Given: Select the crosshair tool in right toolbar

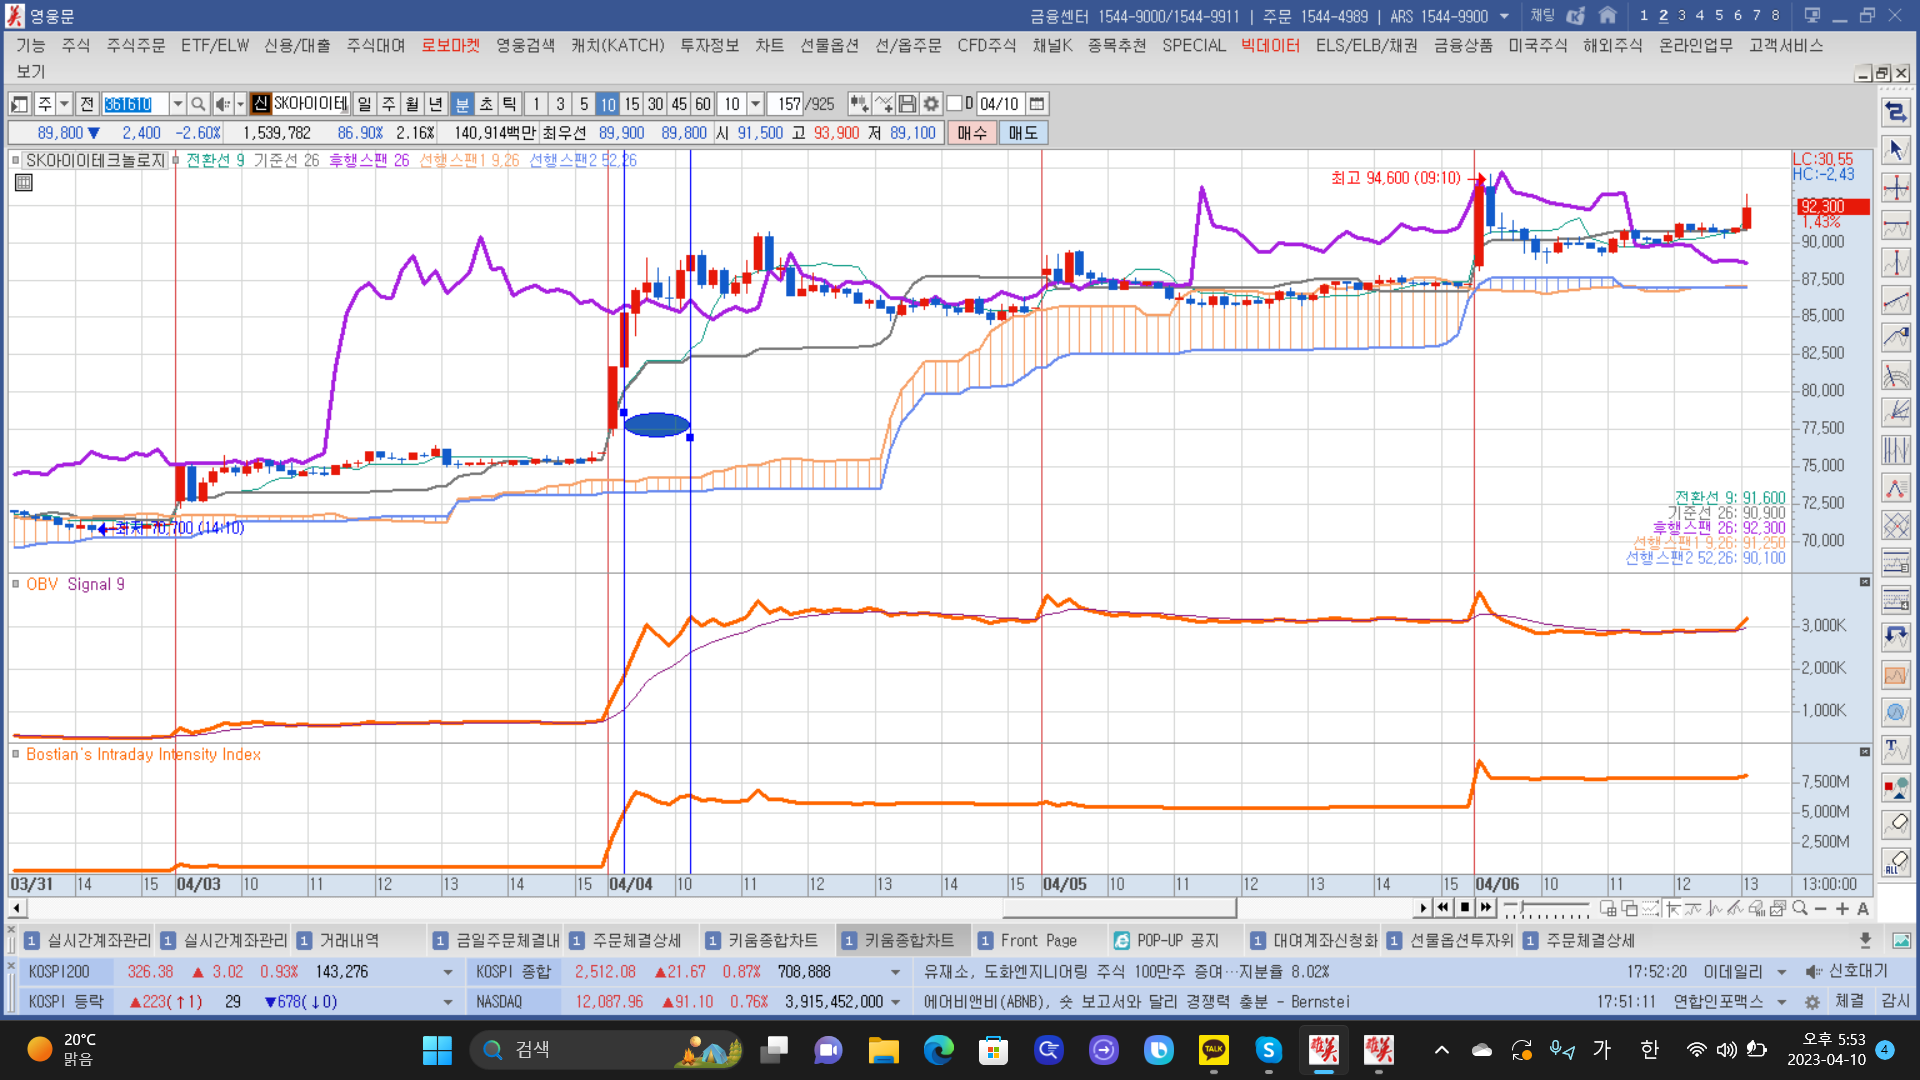Looking at the screenshot, I should pos(1896,188).
